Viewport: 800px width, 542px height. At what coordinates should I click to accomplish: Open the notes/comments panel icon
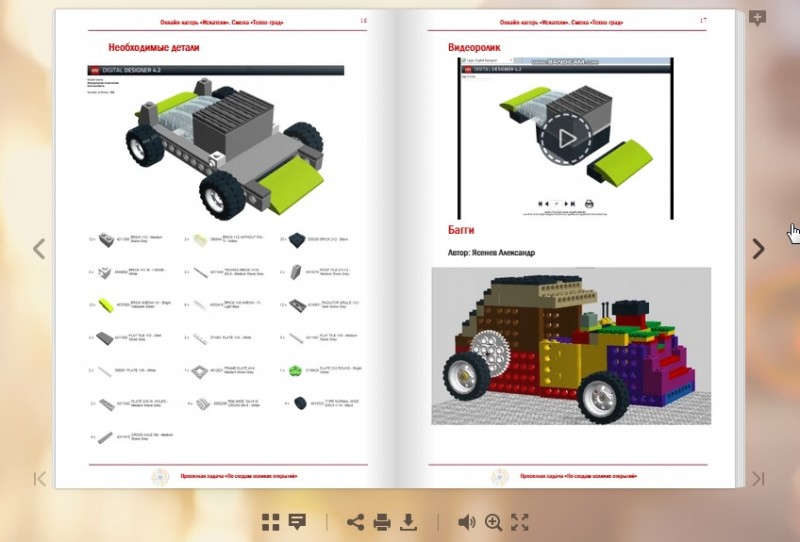[297, 521]
